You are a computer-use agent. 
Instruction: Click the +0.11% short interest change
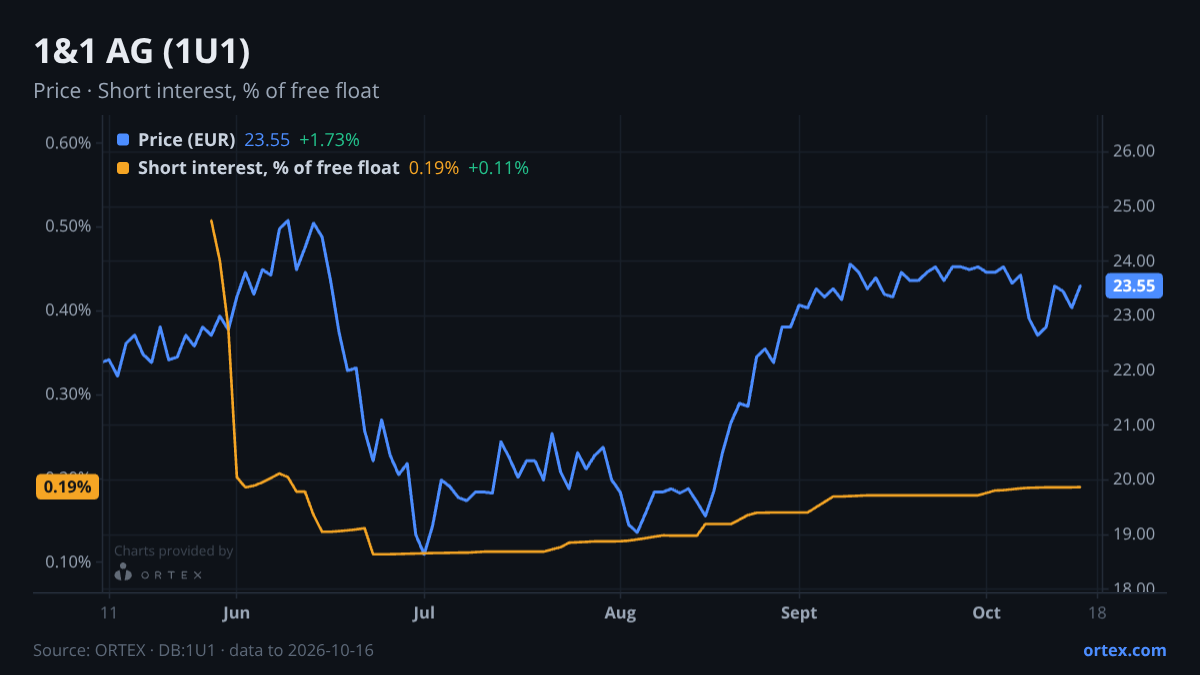coord(499,168)
